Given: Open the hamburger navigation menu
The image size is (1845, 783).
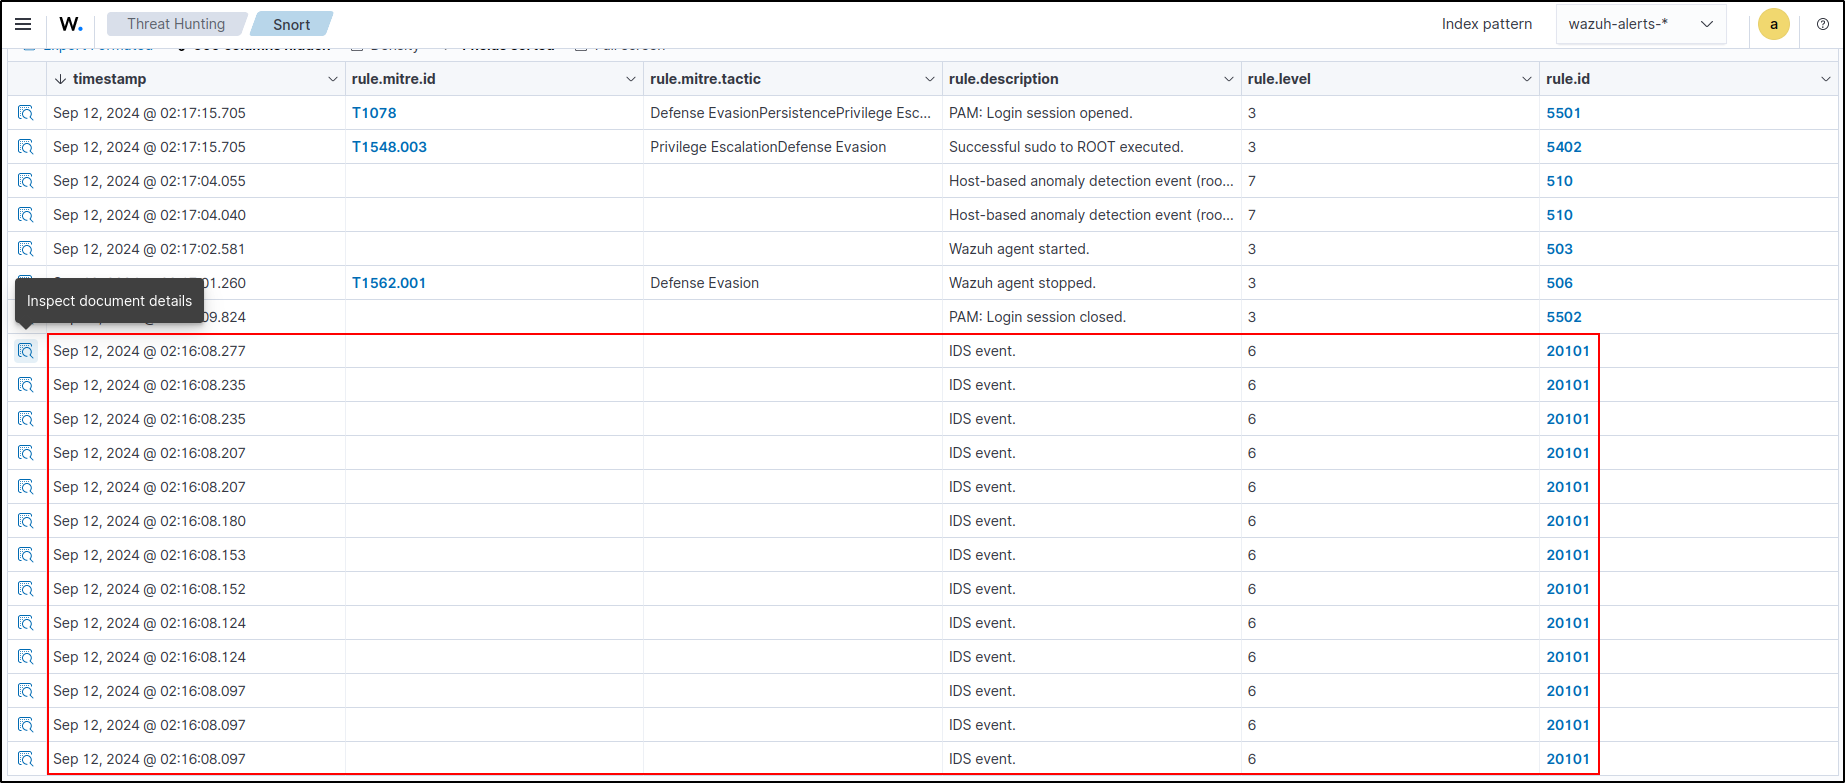Looking at the screenshot, I should pos(23,24).
